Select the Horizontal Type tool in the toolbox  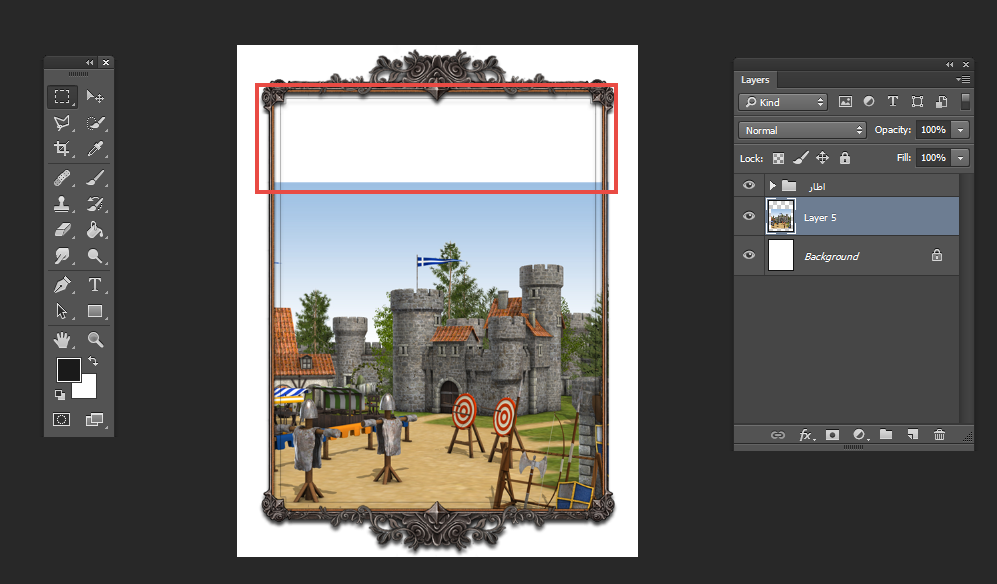(x=95, y=284)
